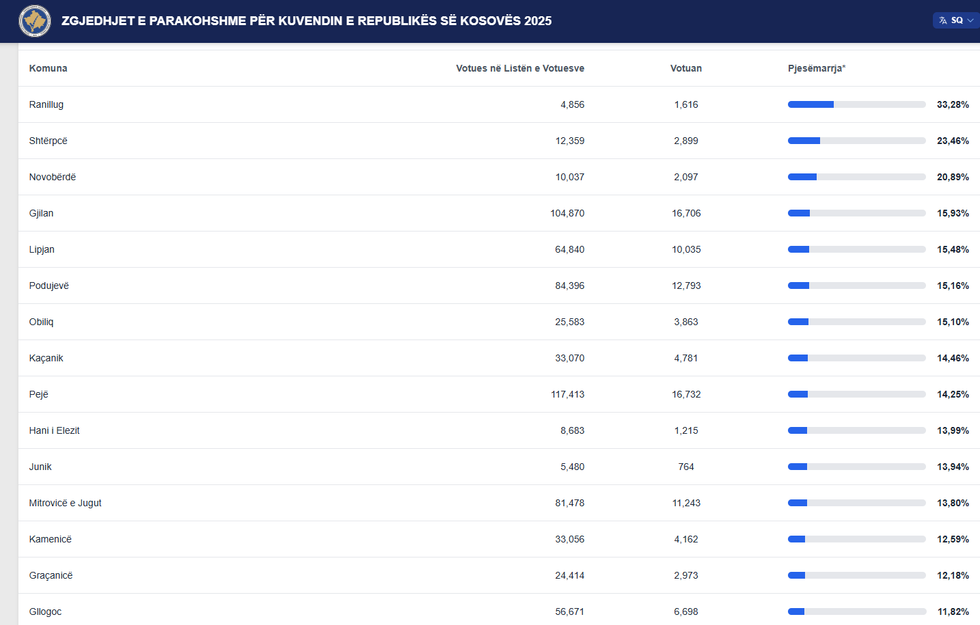Open the Novobërdë municipality entry
Image resolution: width=980 pixels, height=625 pixels.
(52, 177)
